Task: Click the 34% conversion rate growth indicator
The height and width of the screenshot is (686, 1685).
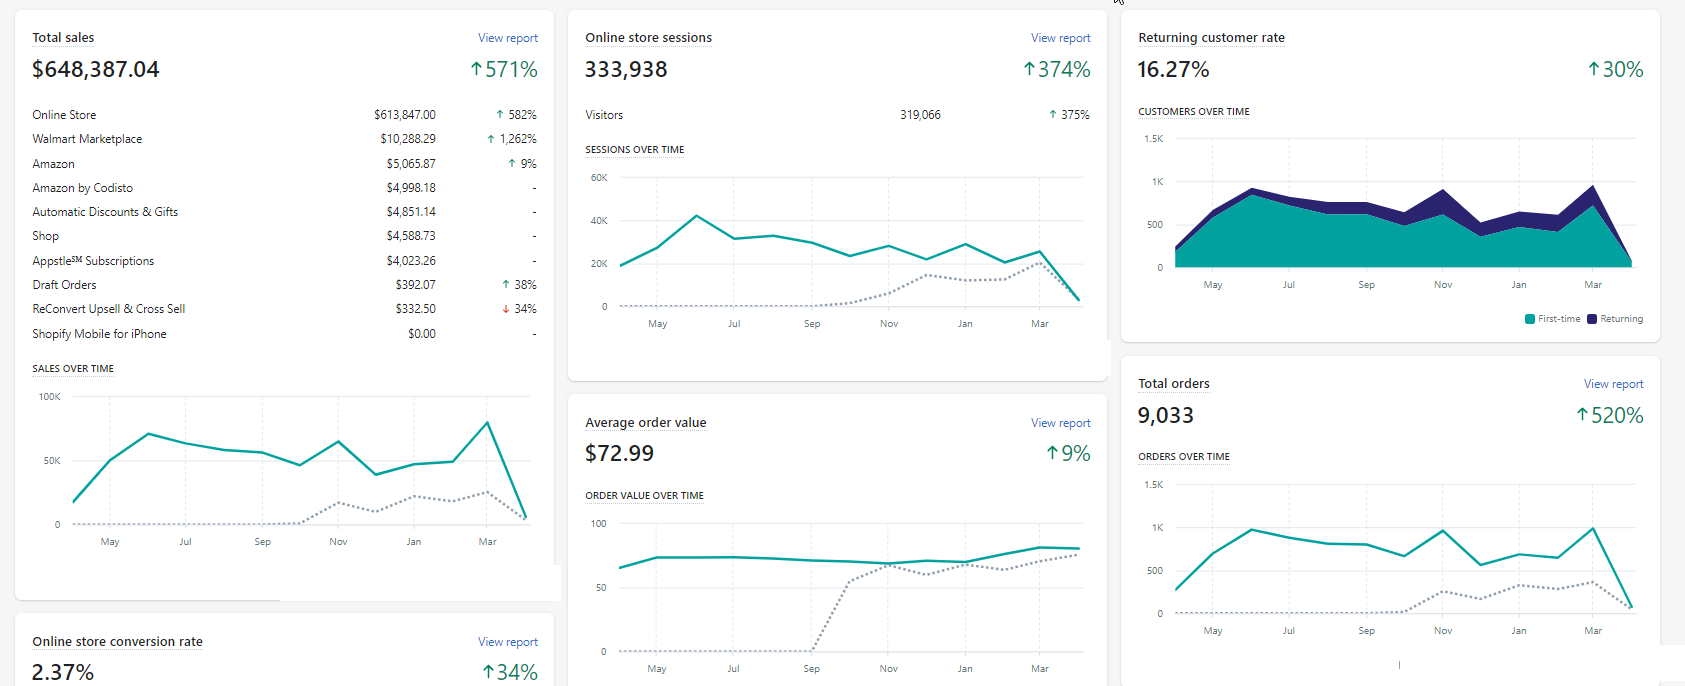Action: coord(510,672)
